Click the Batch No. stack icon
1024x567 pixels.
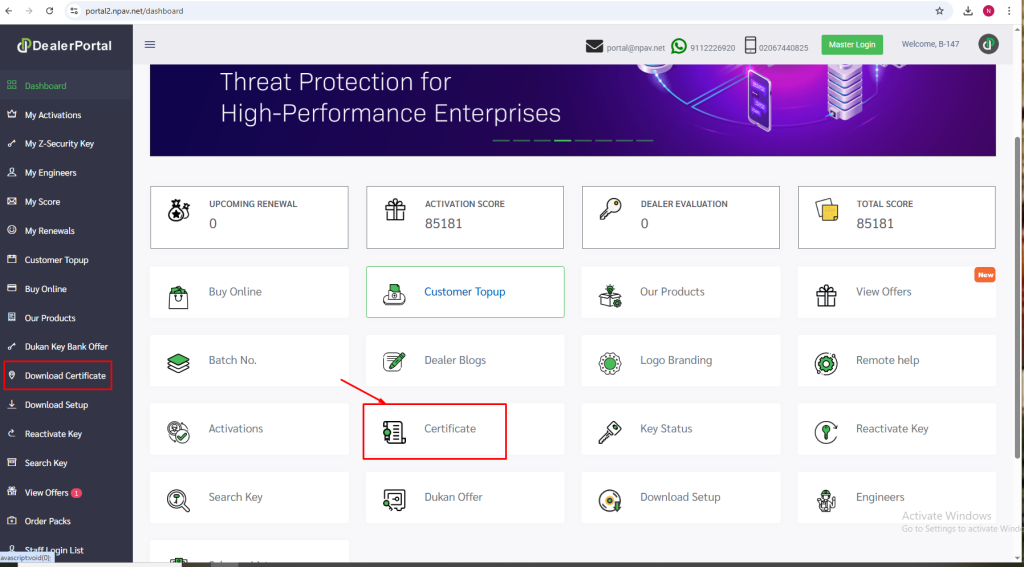point(178,361)
